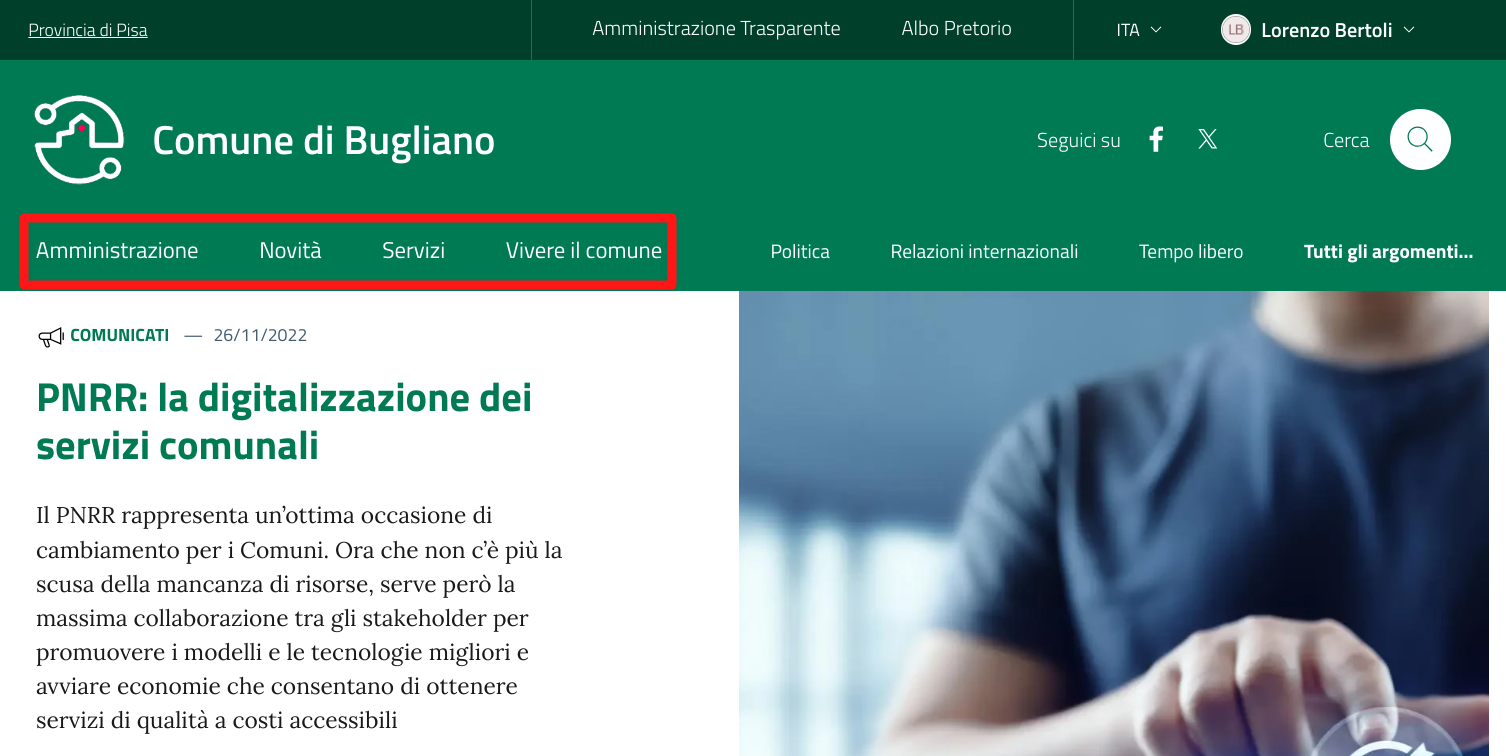
Task: Select the Novità navigation item
Action: coord(290,250)
